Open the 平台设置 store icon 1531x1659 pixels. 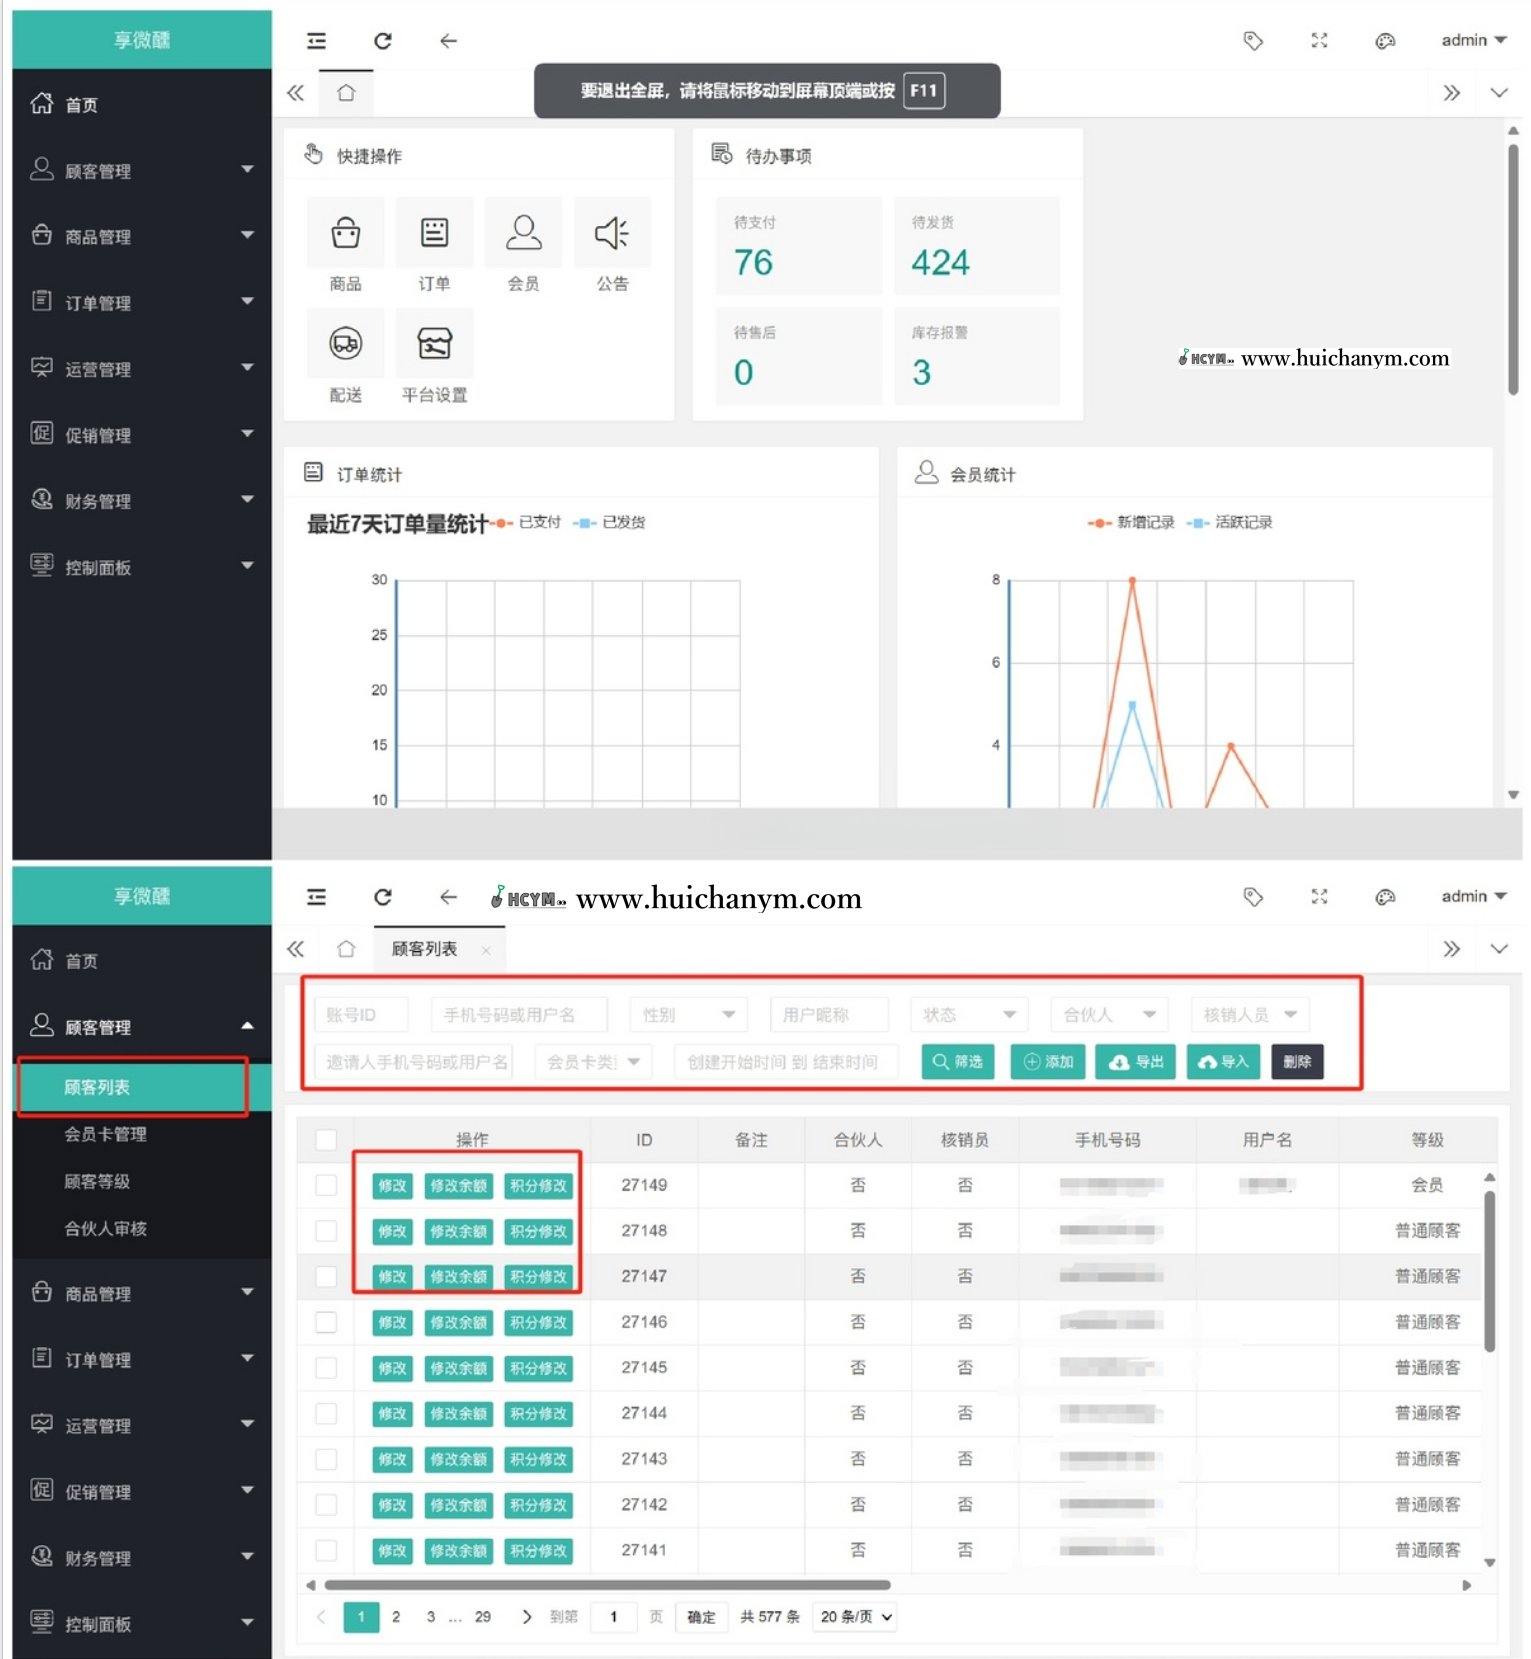coord(434,344)
